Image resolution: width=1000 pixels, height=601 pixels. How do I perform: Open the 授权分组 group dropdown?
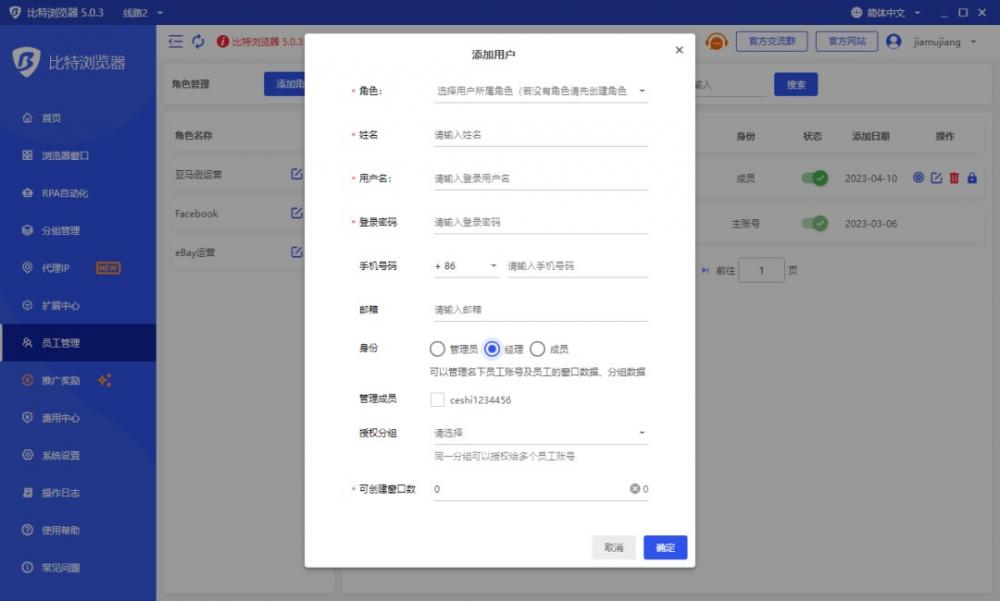(541, 433)
